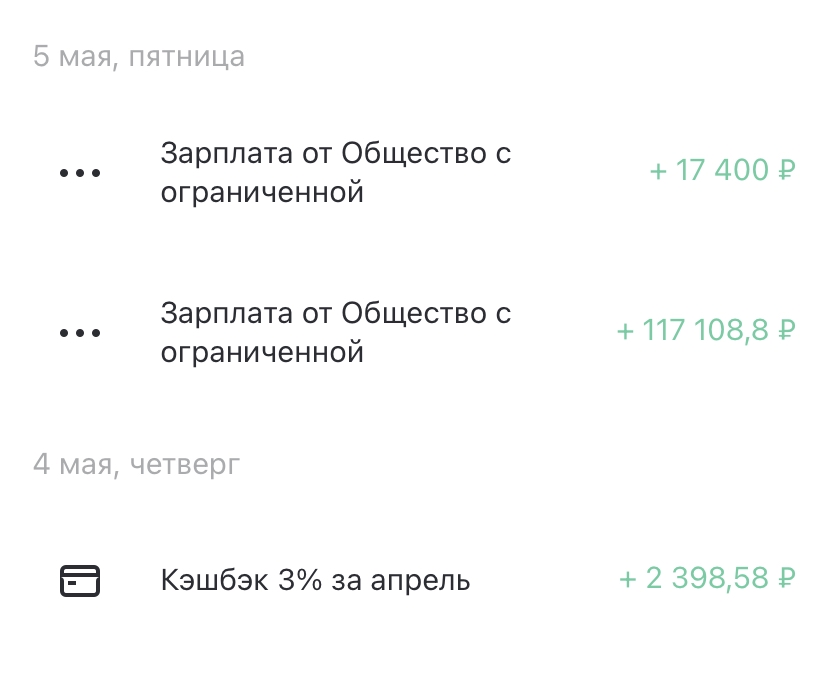This screenshot has width=828, height=690.
Task: Click "ограниченной" in the 117 108,8 ₽ salary row
Action: [262, 352]
